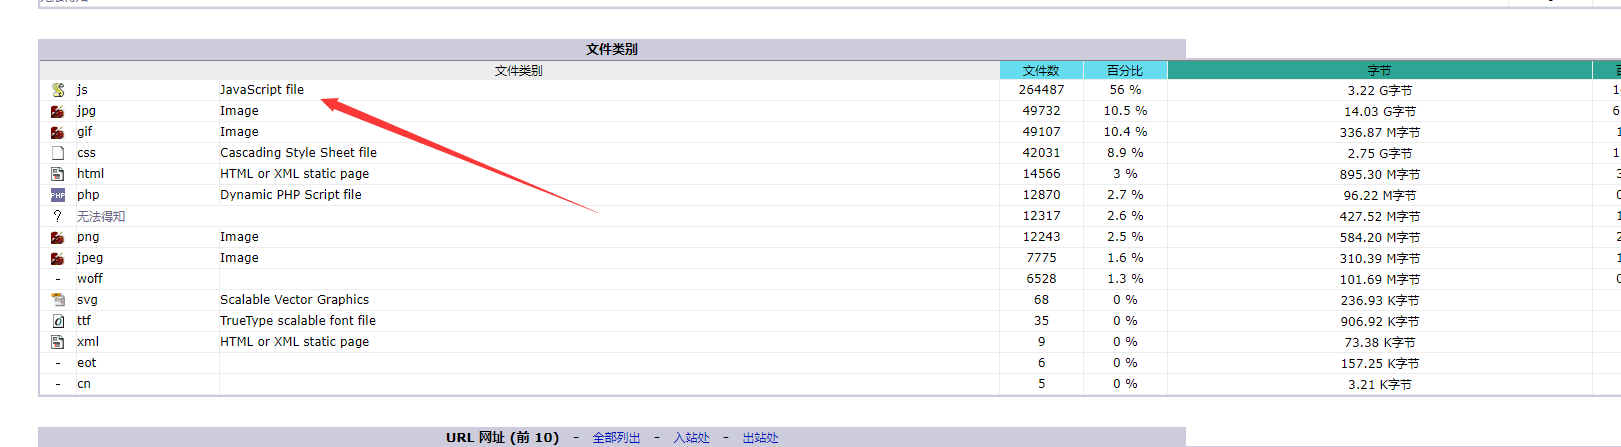Follow the 出站处 link

760,438
